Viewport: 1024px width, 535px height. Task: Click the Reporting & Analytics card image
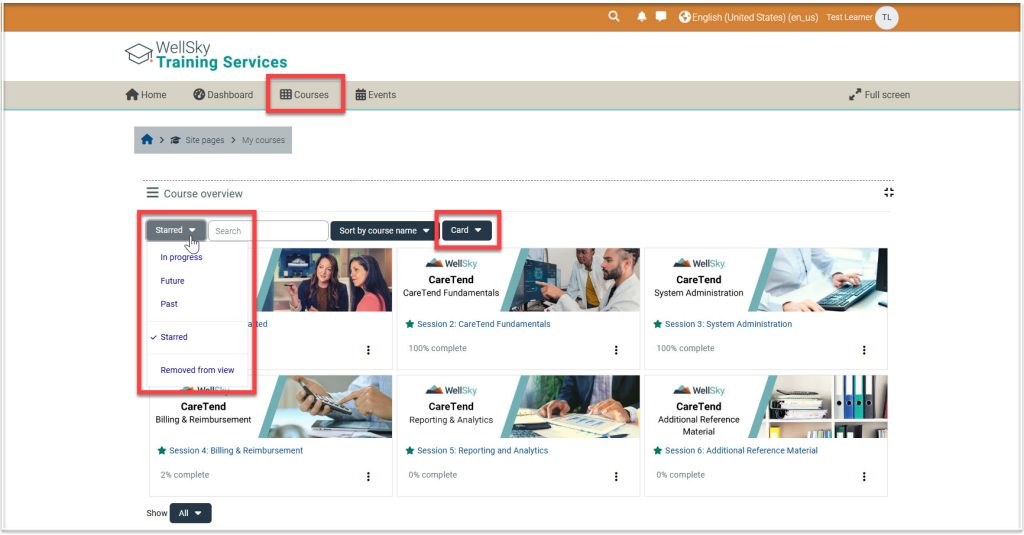tap(519, 406)
